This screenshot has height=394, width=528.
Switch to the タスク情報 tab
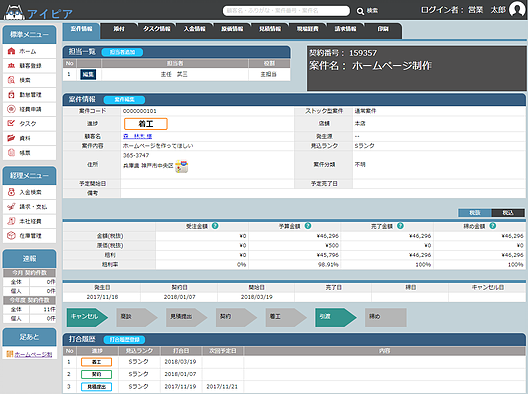tap(156, 29)
